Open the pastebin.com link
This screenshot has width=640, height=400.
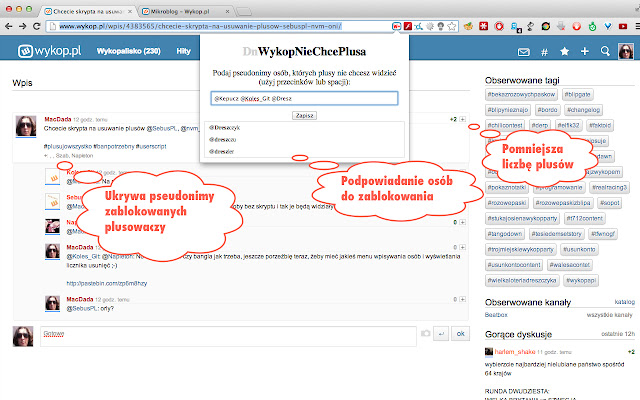point(107,283)
